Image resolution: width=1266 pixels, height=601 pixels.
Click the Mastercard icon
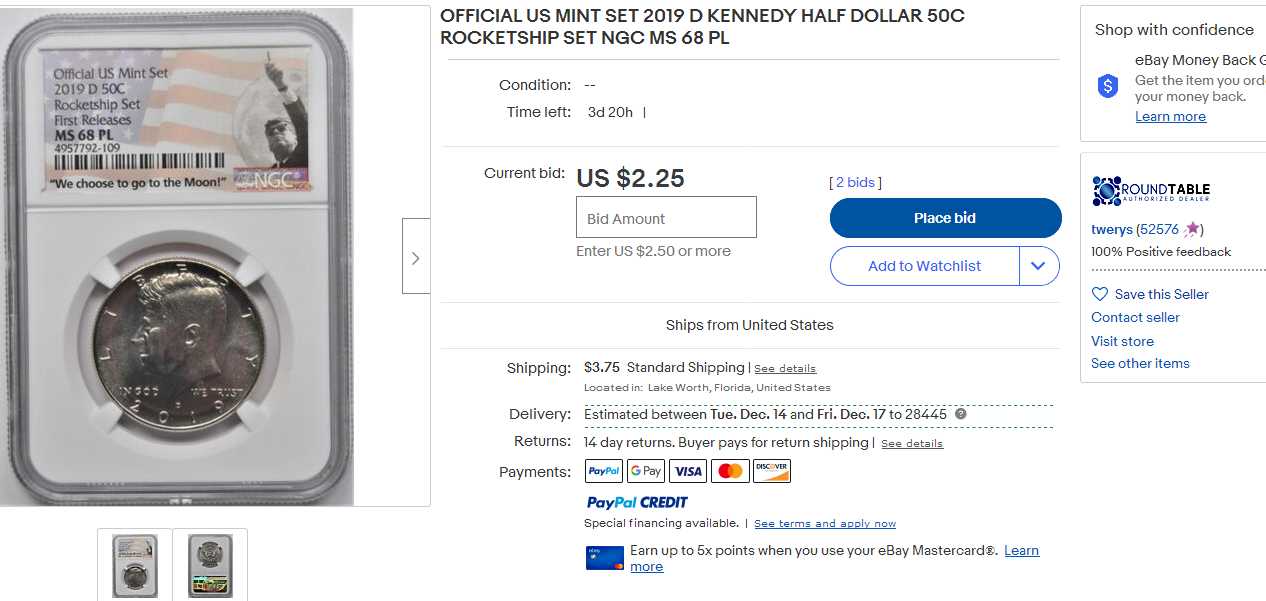click(x=730, y=471)
